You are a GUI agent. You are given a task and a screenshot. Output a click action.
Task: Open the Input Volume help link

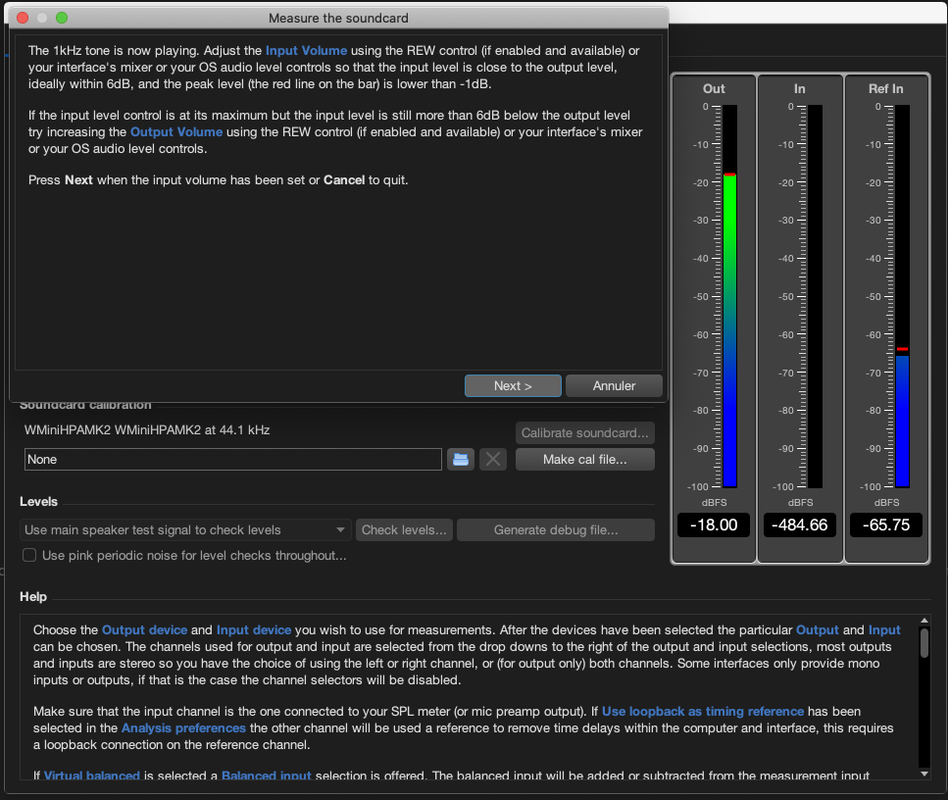point(307,51)
